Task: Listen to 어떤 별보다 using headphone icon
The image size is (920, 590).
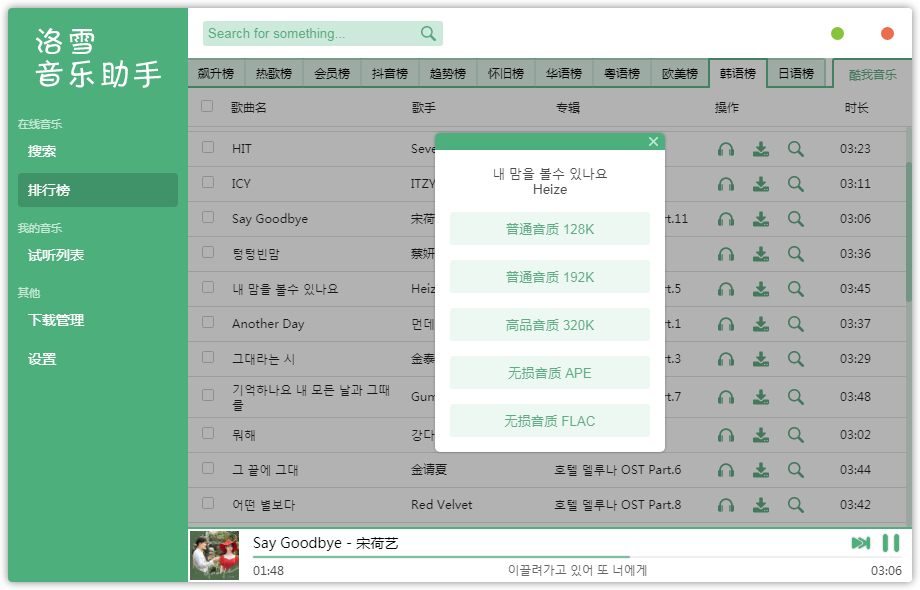Action: [x=726, y=505]
